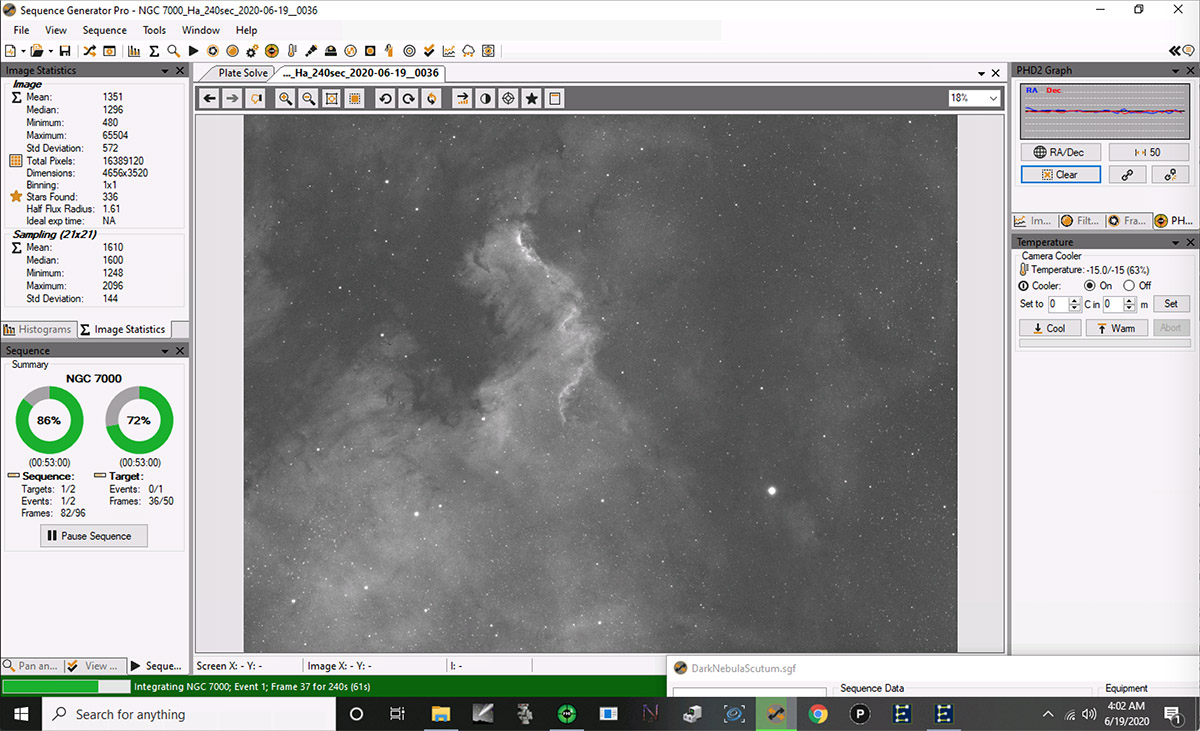Viewport: 1200px width, 731px height.
Task: Click the play arrow icon in main toolbar
Action: pos(193,51)
